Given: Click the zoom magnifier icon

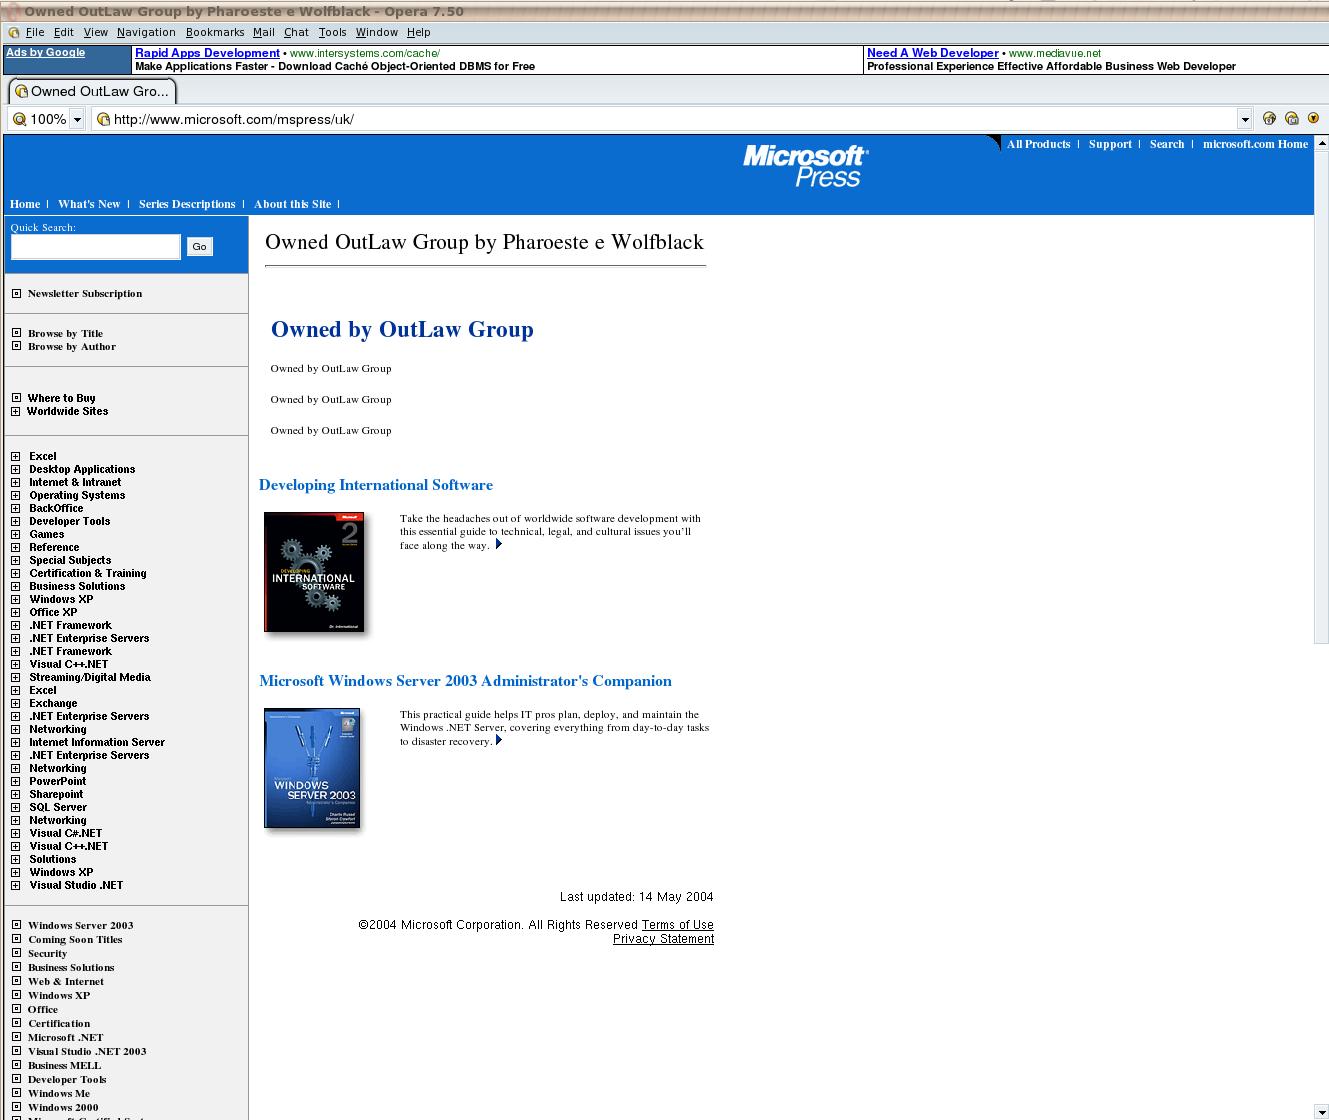Looking at the screenshot, I should click(x=19, y=119).
